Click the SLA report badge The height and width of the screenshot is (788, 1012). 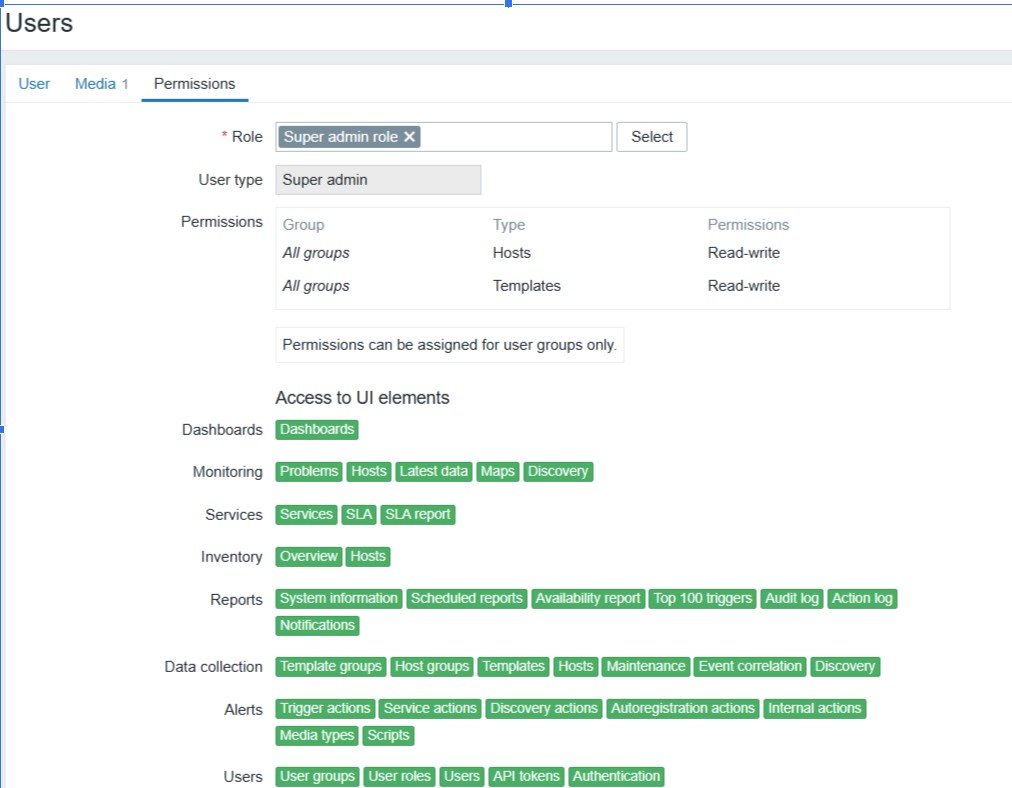click(418, 514)
